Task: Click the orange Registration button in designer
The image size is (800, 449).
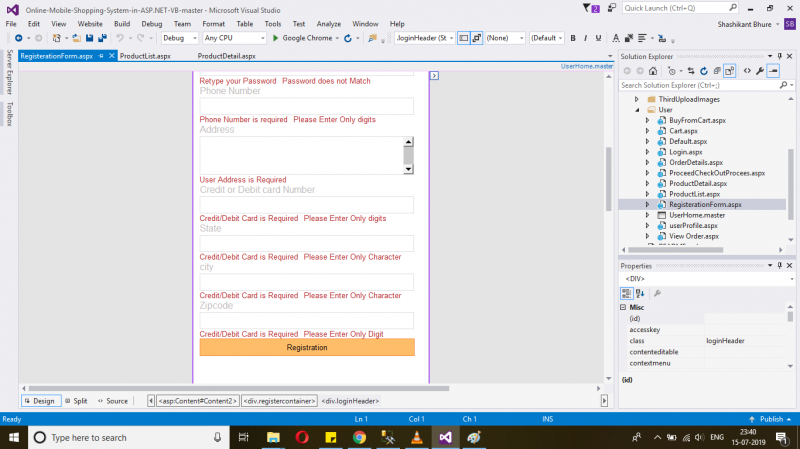Action: point(307,347)
